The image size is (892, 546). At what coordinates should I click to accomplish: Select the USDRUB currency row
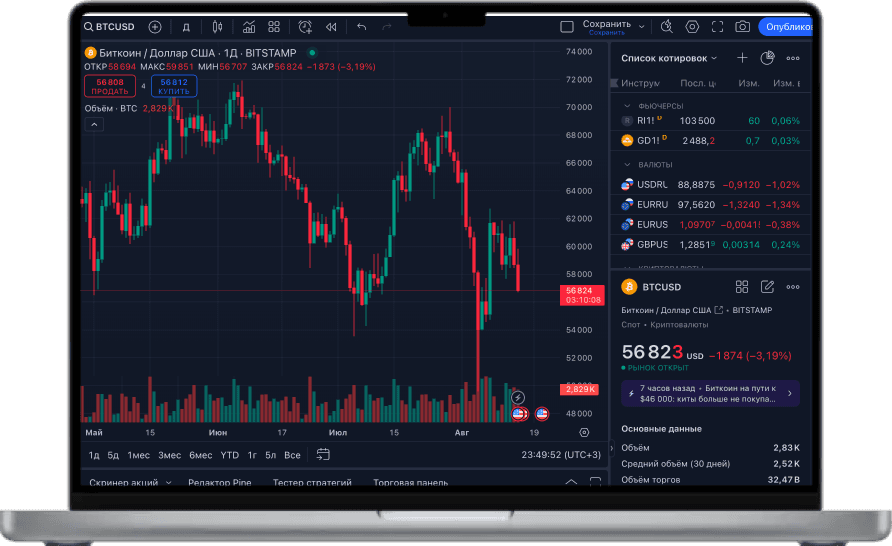click(x=711, y=185)
